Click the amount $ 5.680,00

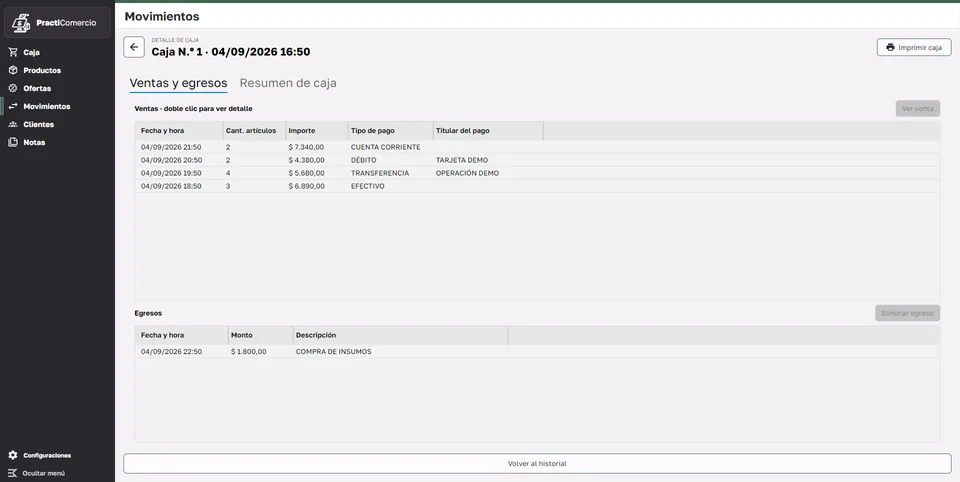tap(306, 173)
